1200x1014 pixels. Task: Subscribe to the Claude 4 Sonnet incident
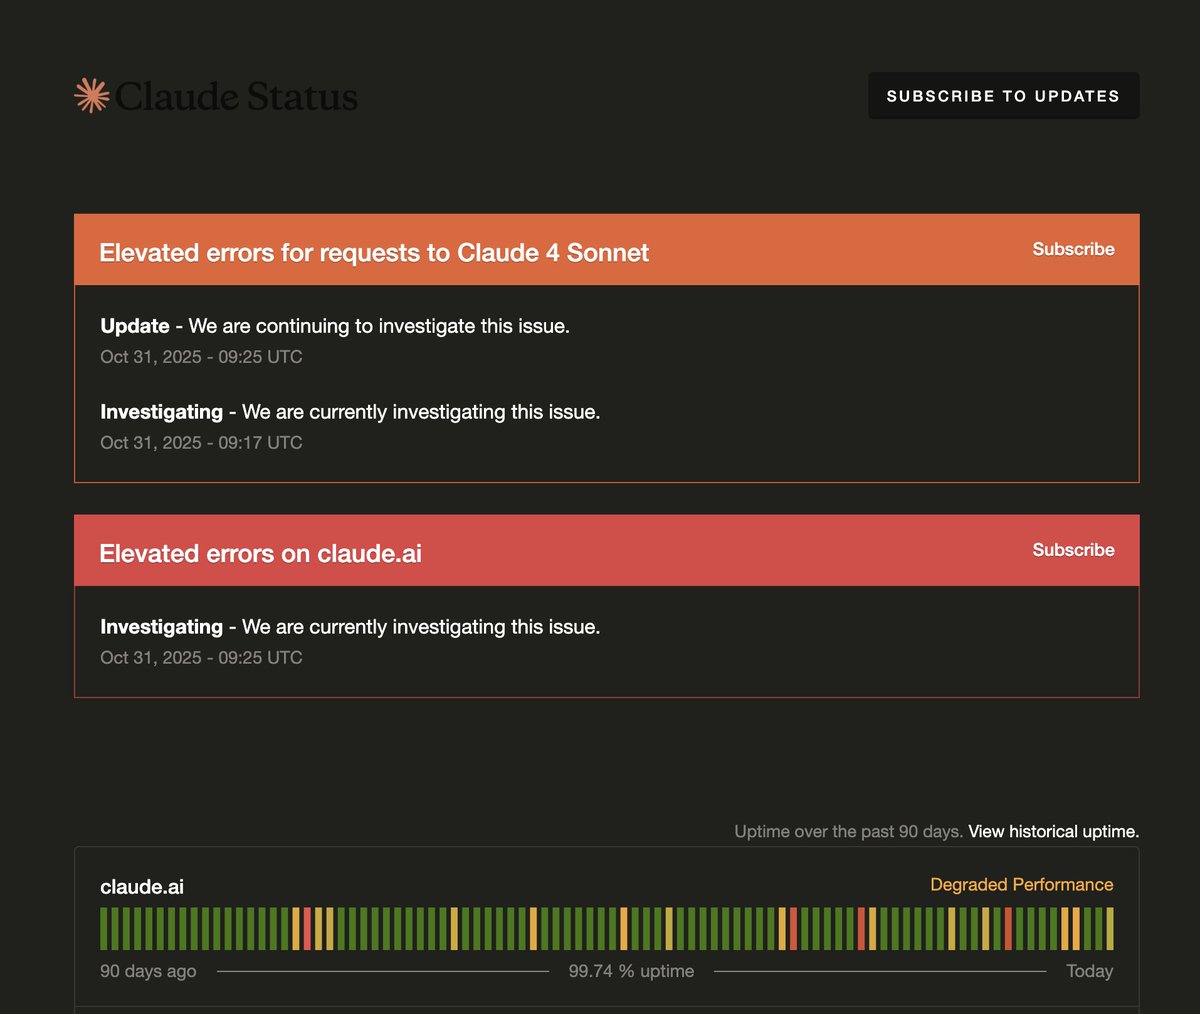[1073, 249]
